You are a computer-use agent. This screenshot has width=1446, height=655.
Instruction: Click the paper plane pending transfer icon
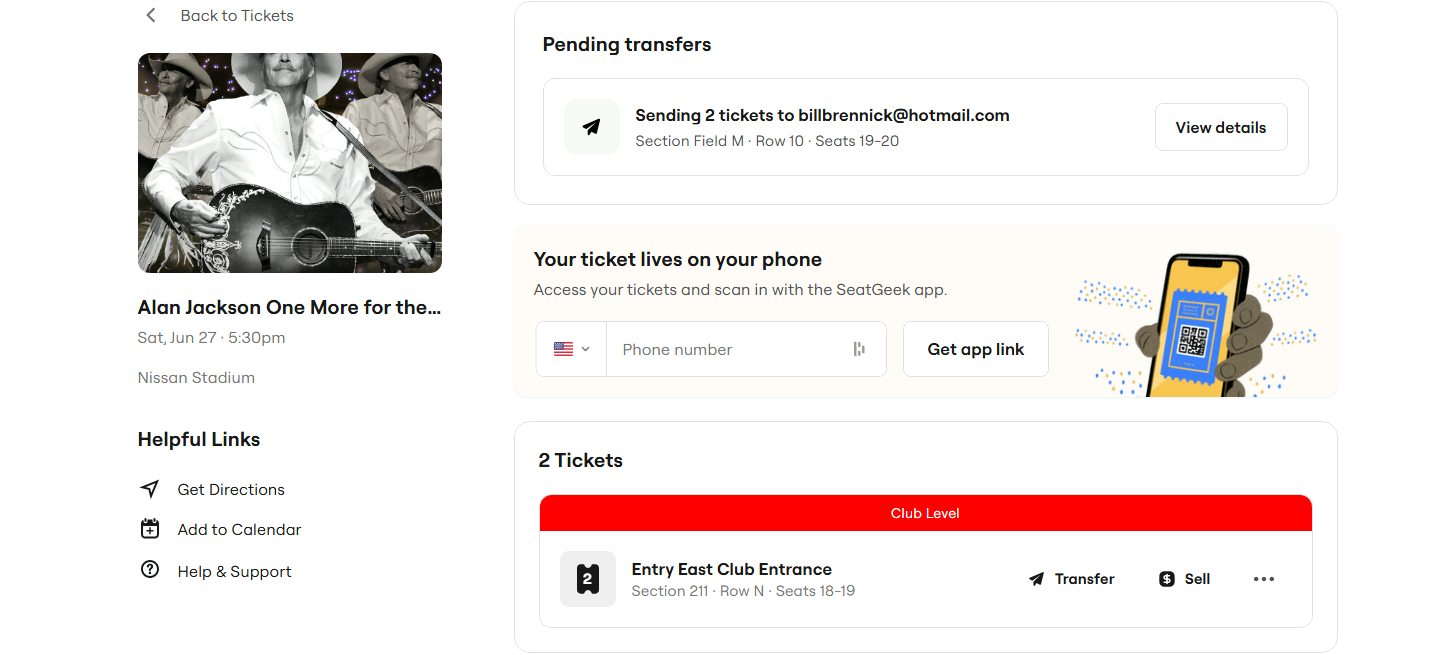(592, 127)
